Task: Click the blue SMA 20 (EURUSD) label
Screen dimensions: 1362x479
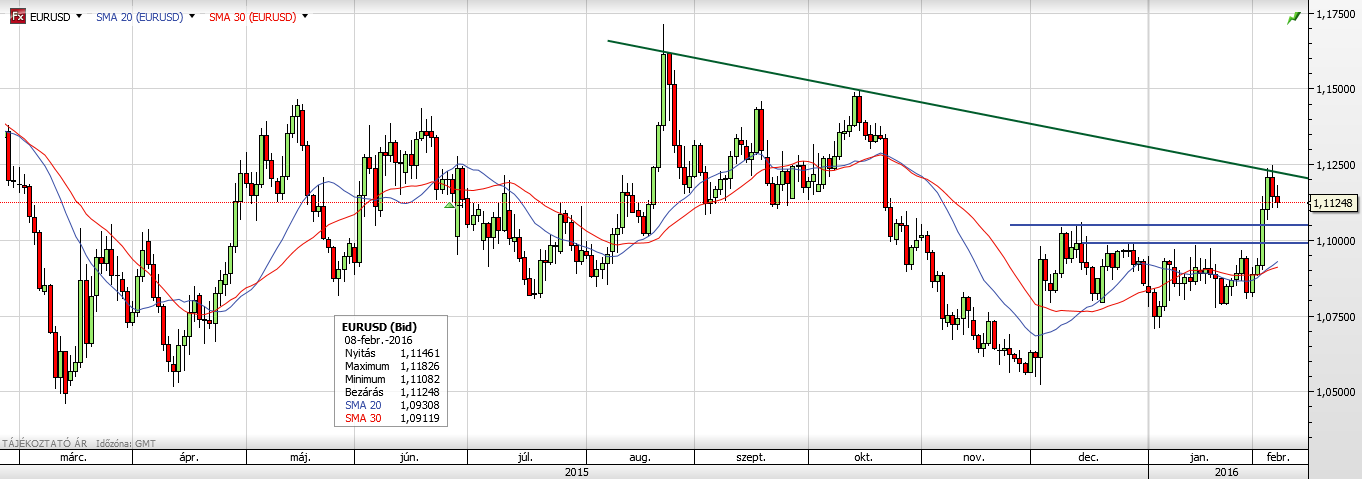Action: pyautogui.click(x=139, y=17)
